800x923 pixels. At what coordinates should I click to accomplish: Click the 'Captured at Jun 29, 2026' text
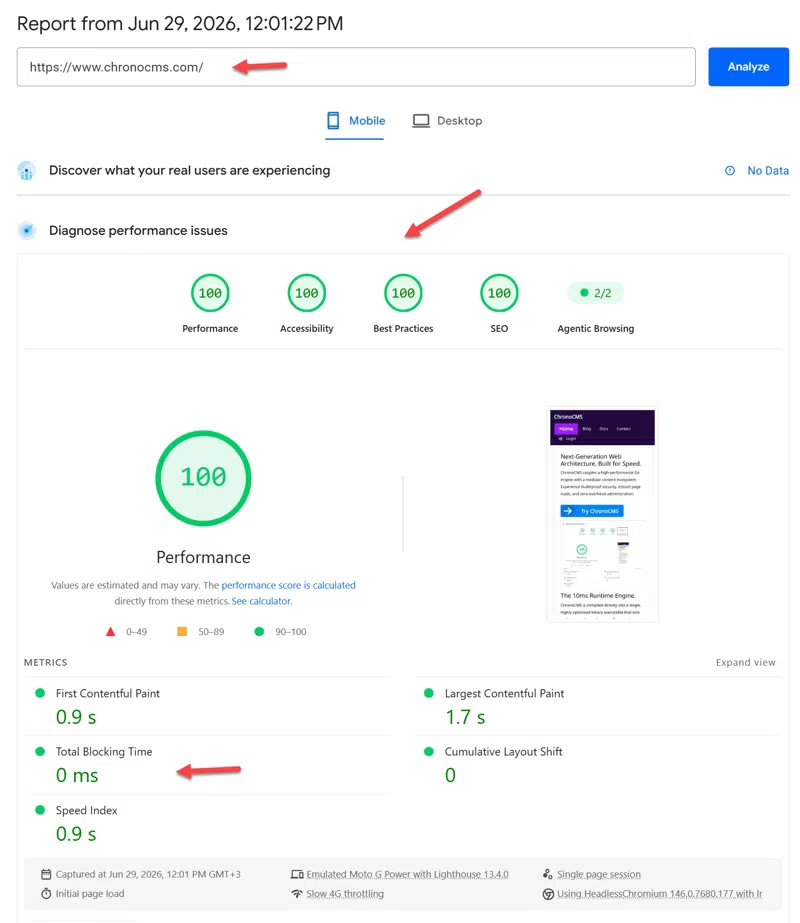(x=148, y=874)
